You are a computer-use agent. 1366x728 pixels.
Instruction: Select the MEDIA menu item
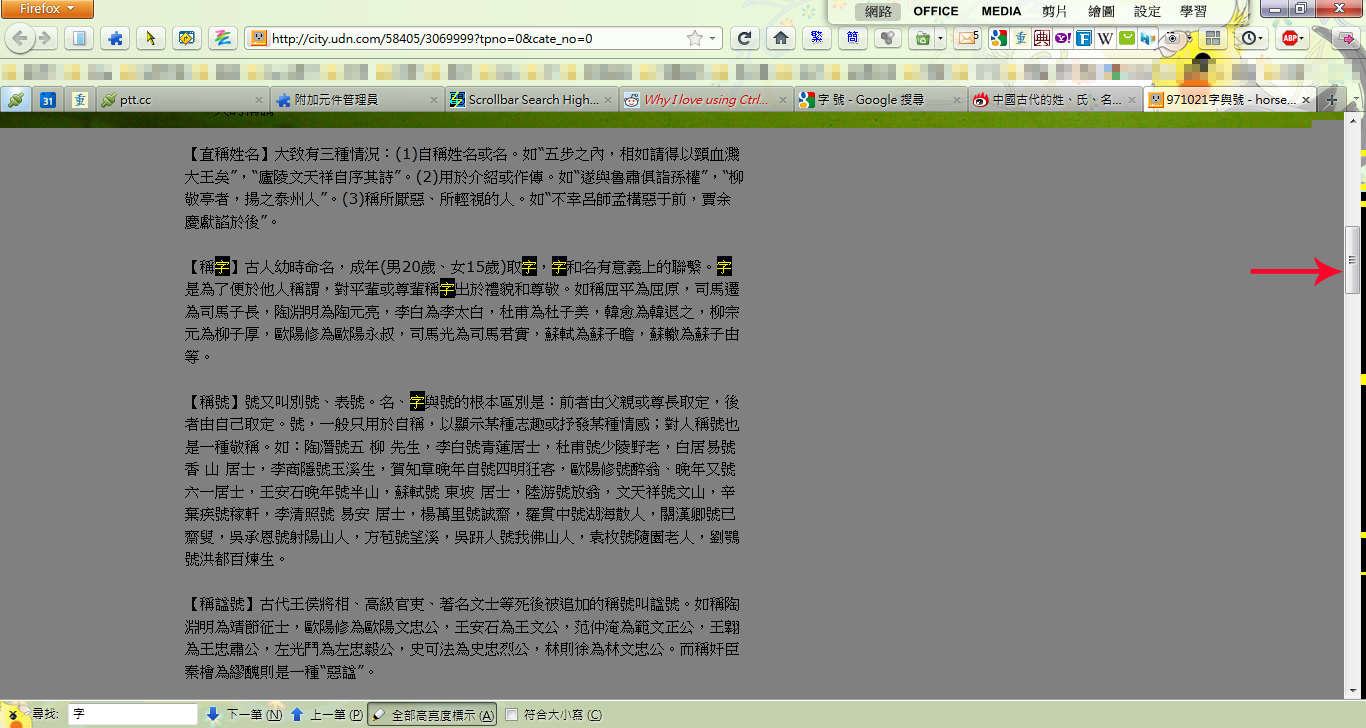1001,11
